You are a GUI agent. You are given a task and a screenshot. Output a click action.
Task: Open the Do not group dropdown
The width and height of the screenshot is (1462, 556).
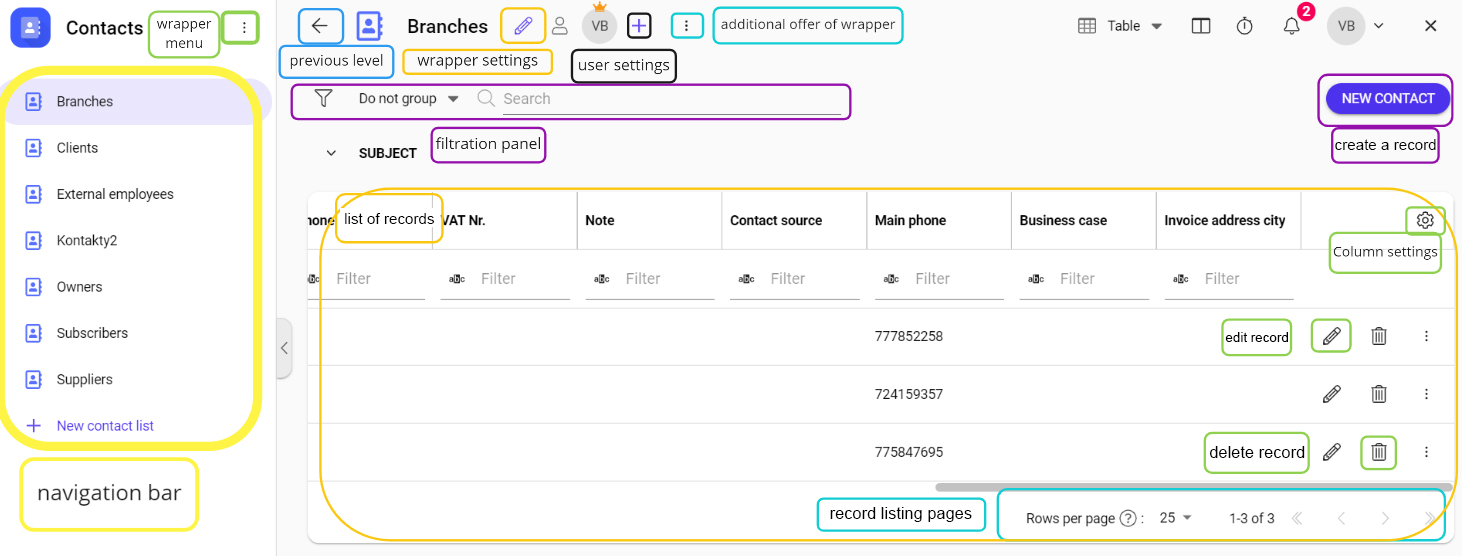pyautogui.click(x=409, y=99)
